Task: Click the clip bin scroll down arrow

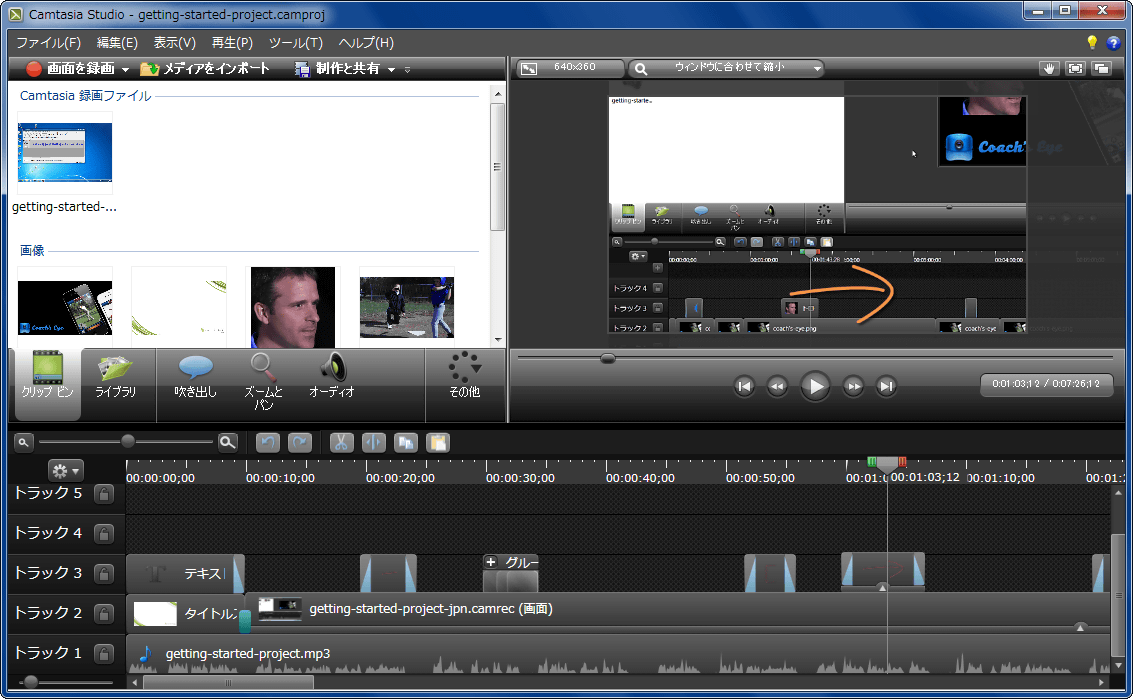Action: (x=498, y=340)
